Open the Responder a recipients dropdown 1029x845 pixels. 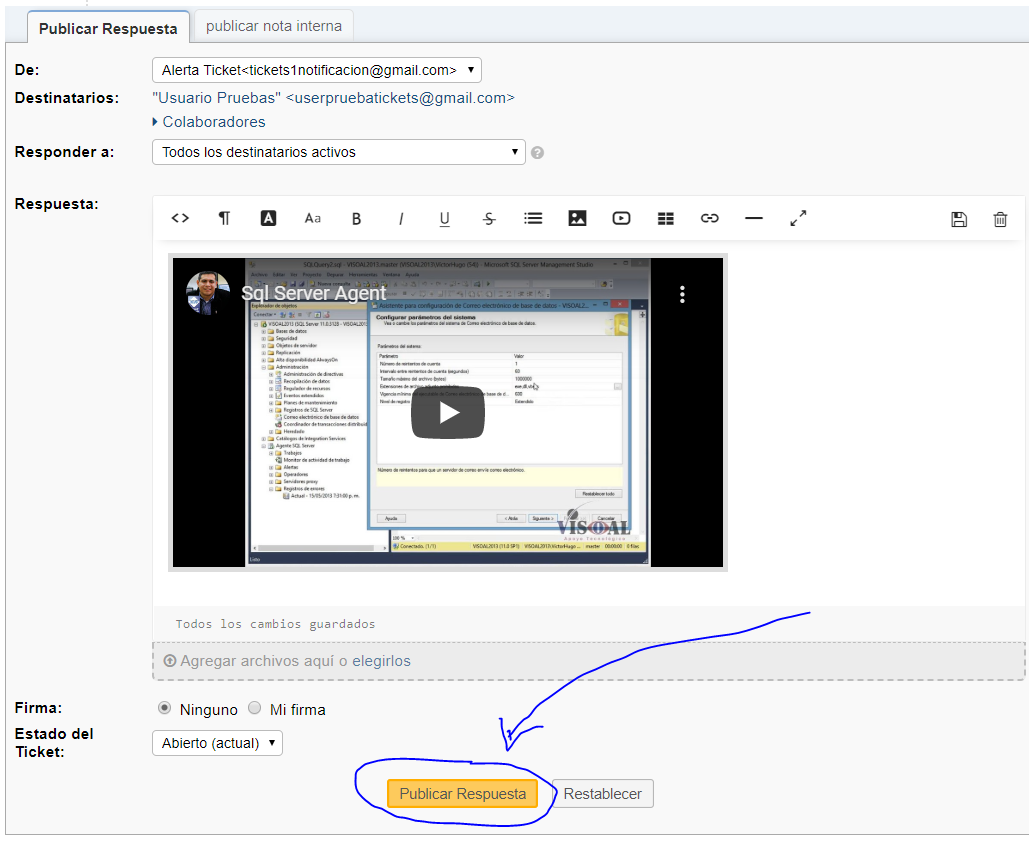click(x=339, y=152)
